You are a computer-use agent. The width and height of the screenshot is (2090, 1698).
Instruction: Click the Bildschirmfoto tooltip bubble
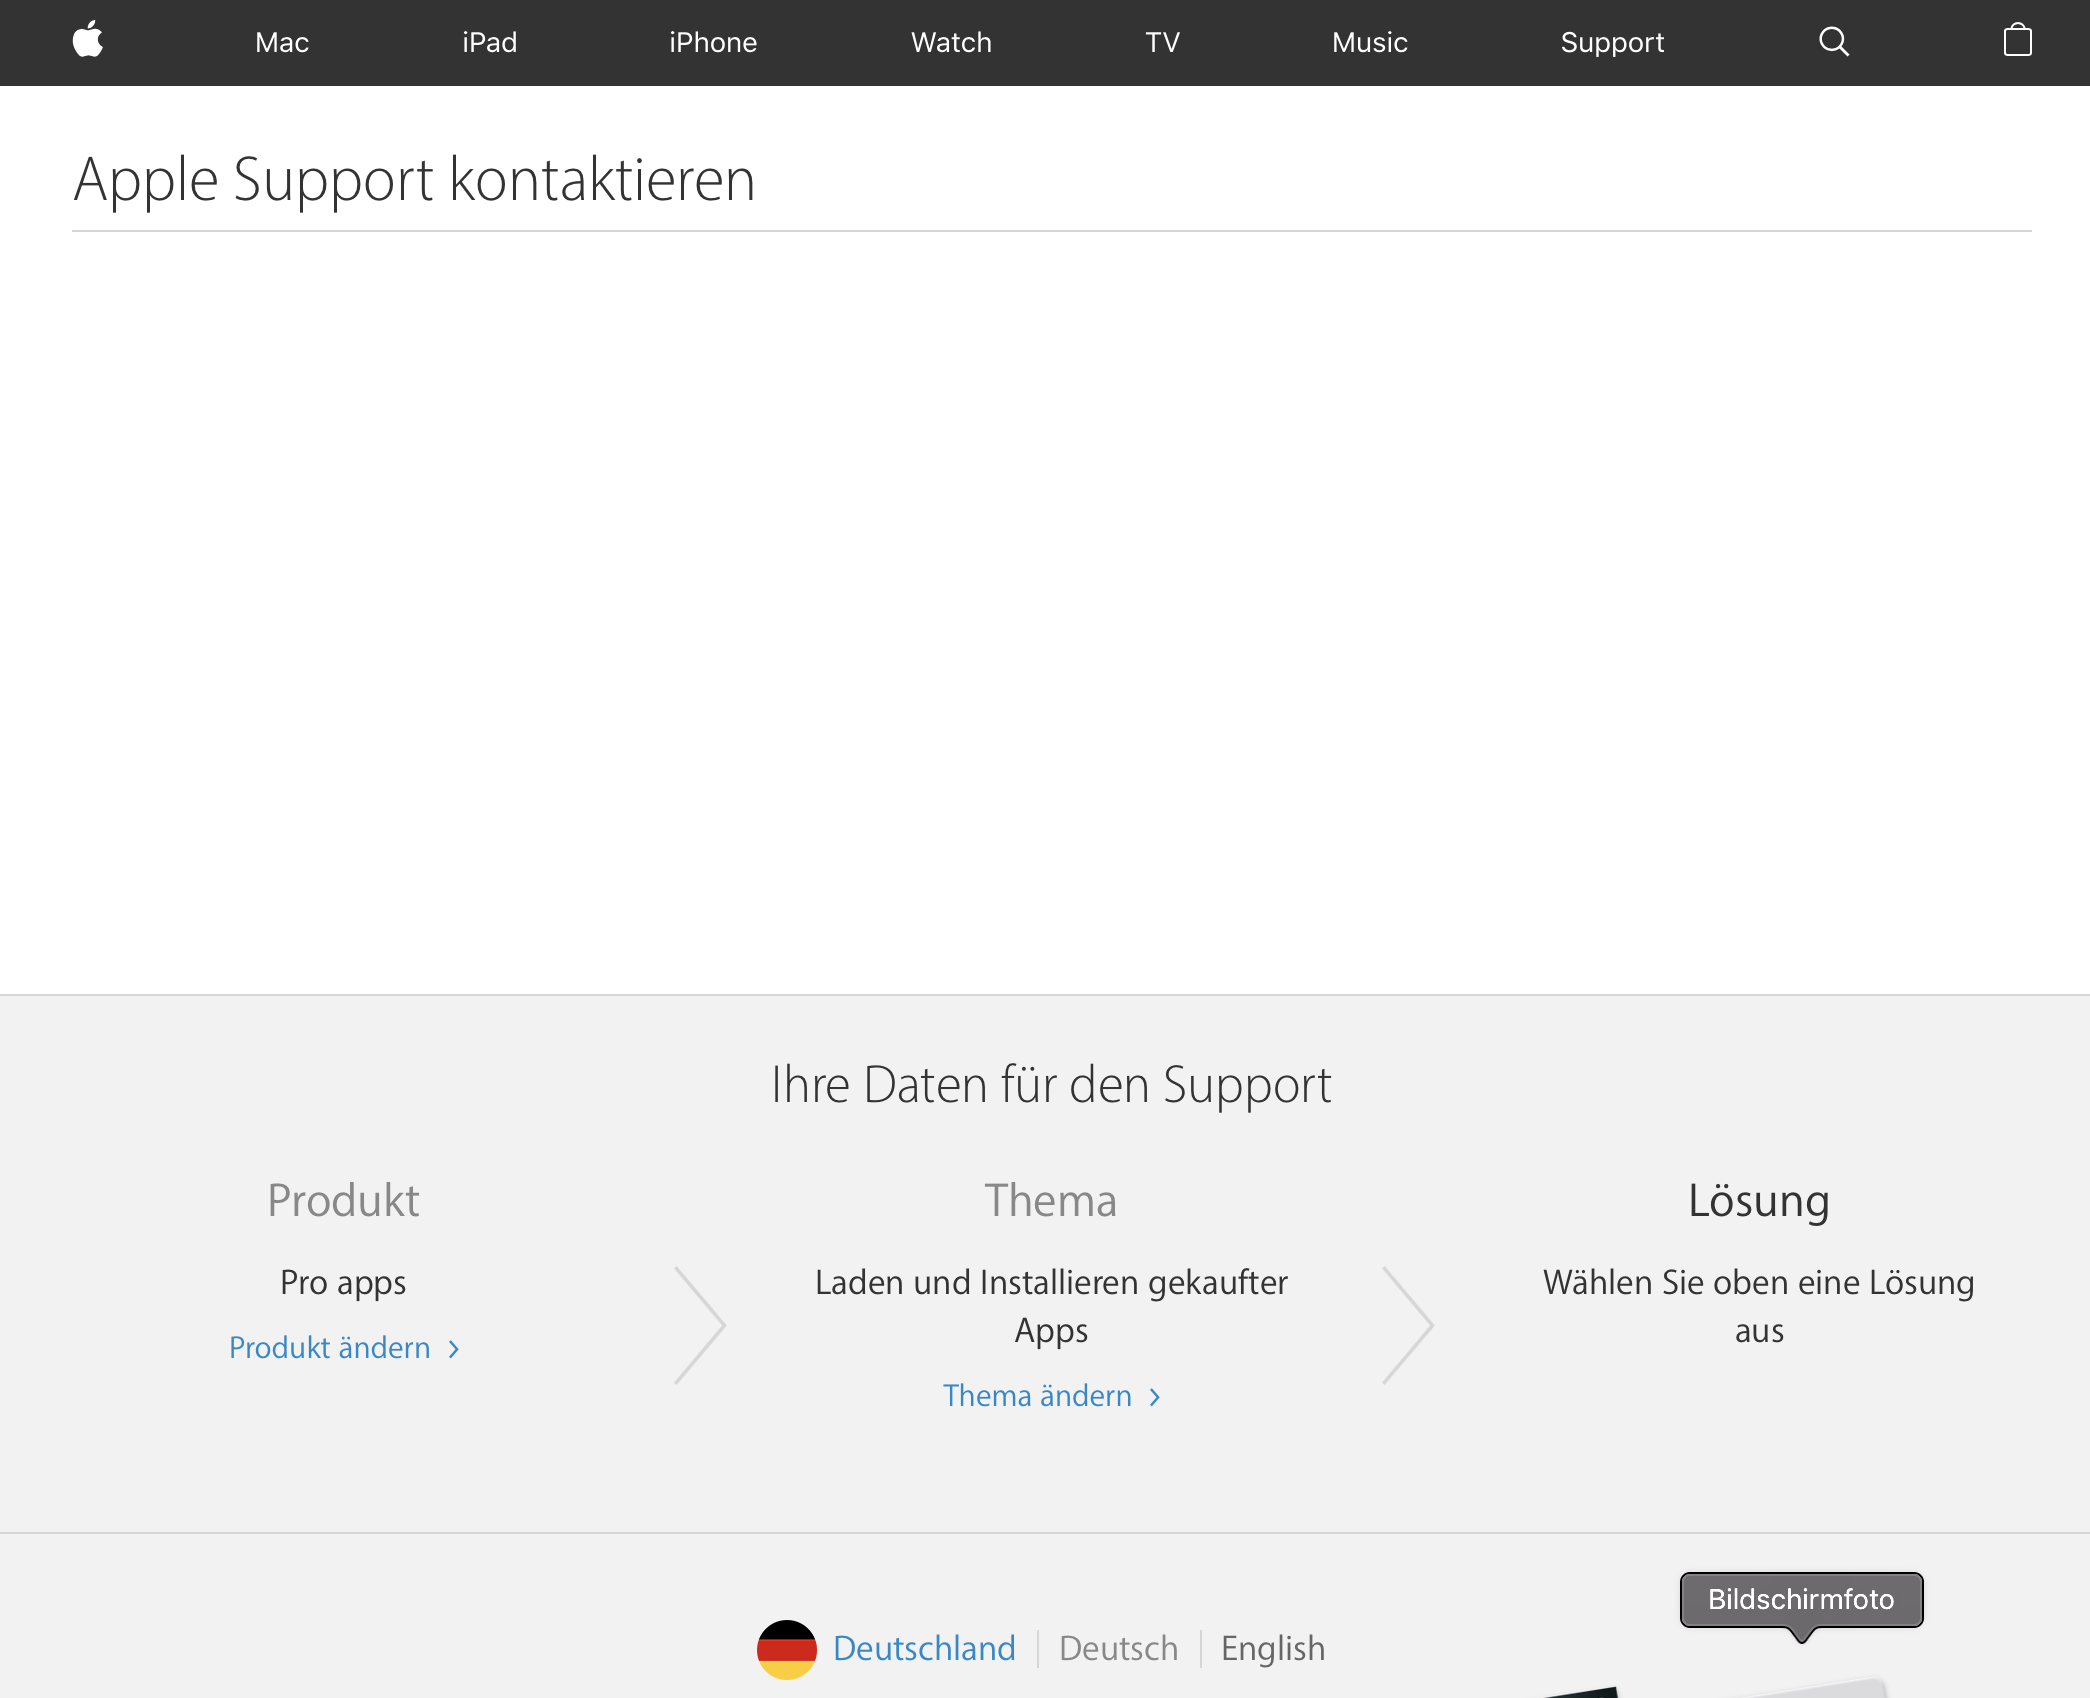click(x=1800, y=1600)
